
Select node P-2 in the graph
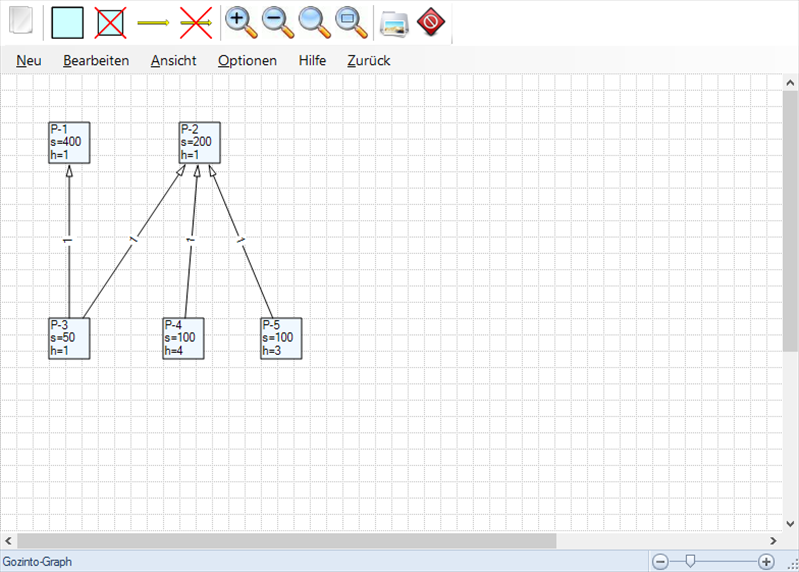tap(199, 142)
